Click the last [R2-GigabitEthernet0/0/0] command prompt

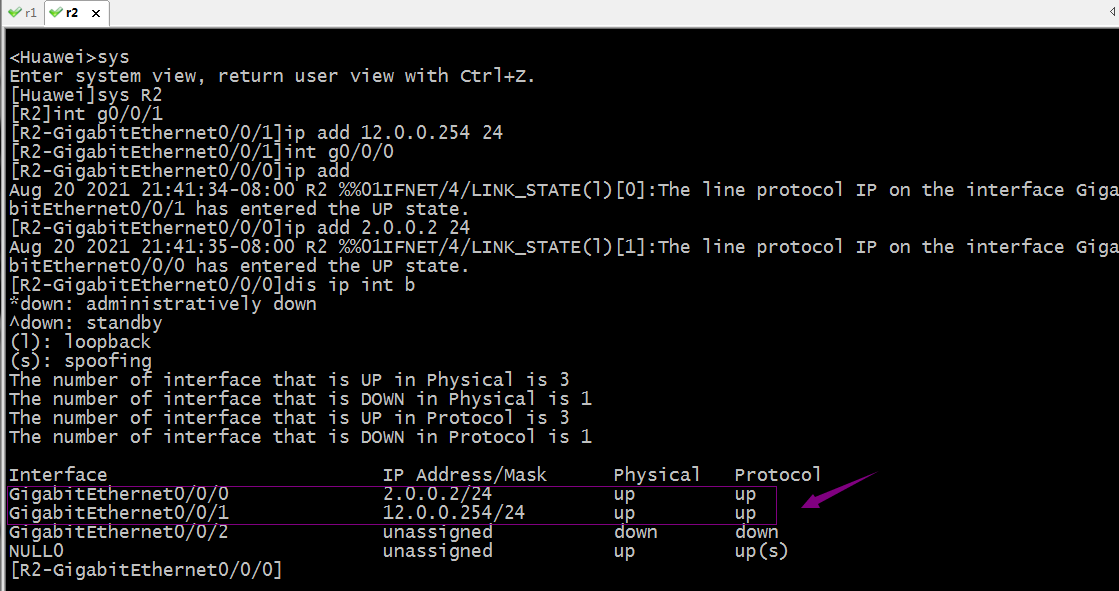click(146, 570)
